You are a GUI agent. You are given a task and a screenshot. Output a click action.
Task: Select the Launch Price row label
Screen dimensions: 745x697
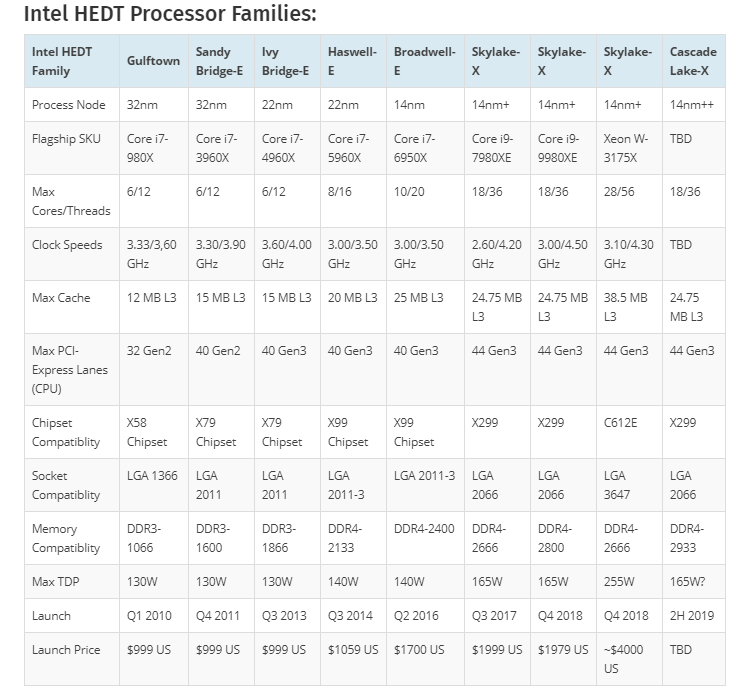66,650
